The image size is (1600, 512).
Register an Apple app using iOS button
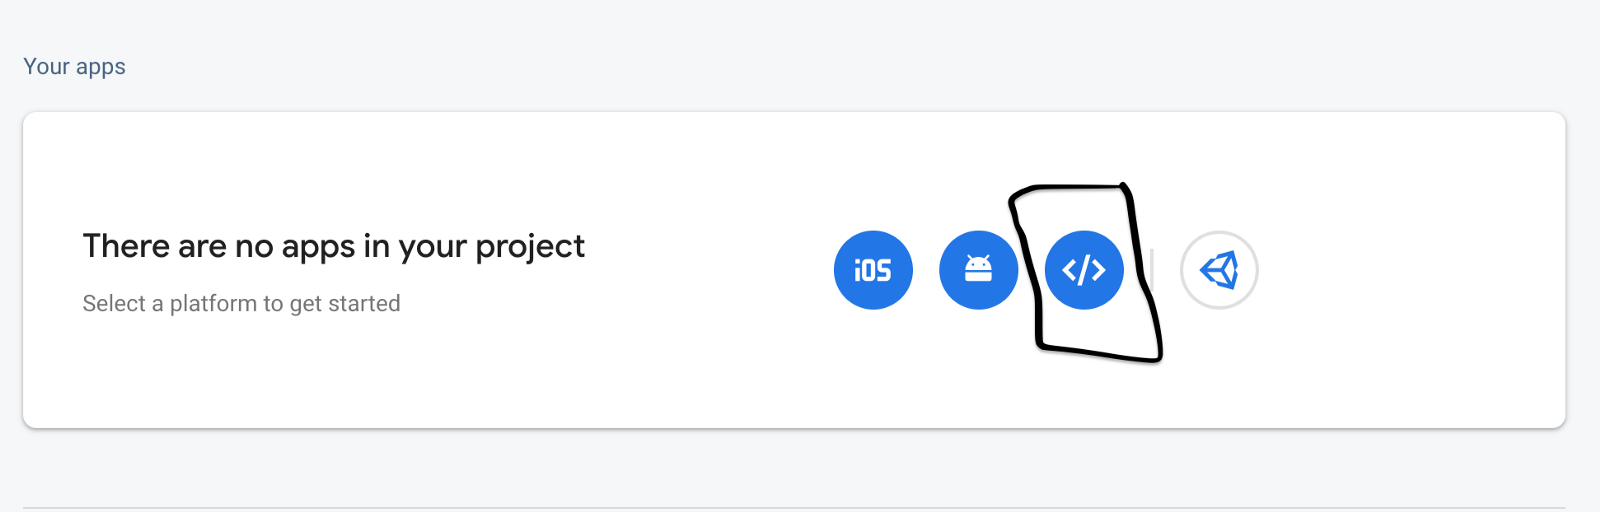873,270
